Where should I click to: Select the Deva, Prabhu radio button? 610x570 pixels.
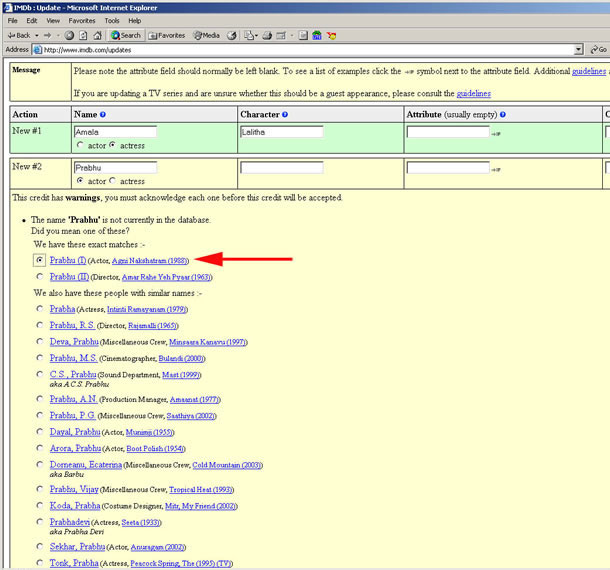39,341
